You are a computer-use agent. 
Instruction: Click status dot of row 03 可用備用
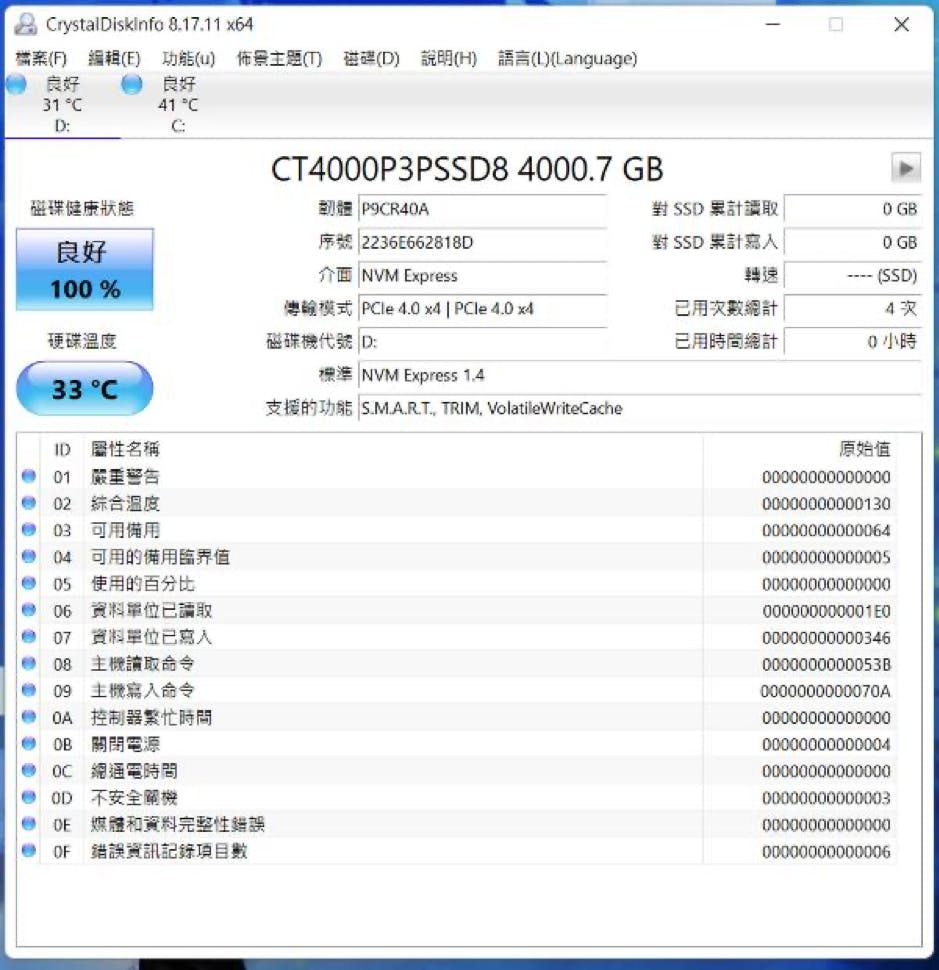click(x=28, y=529)
